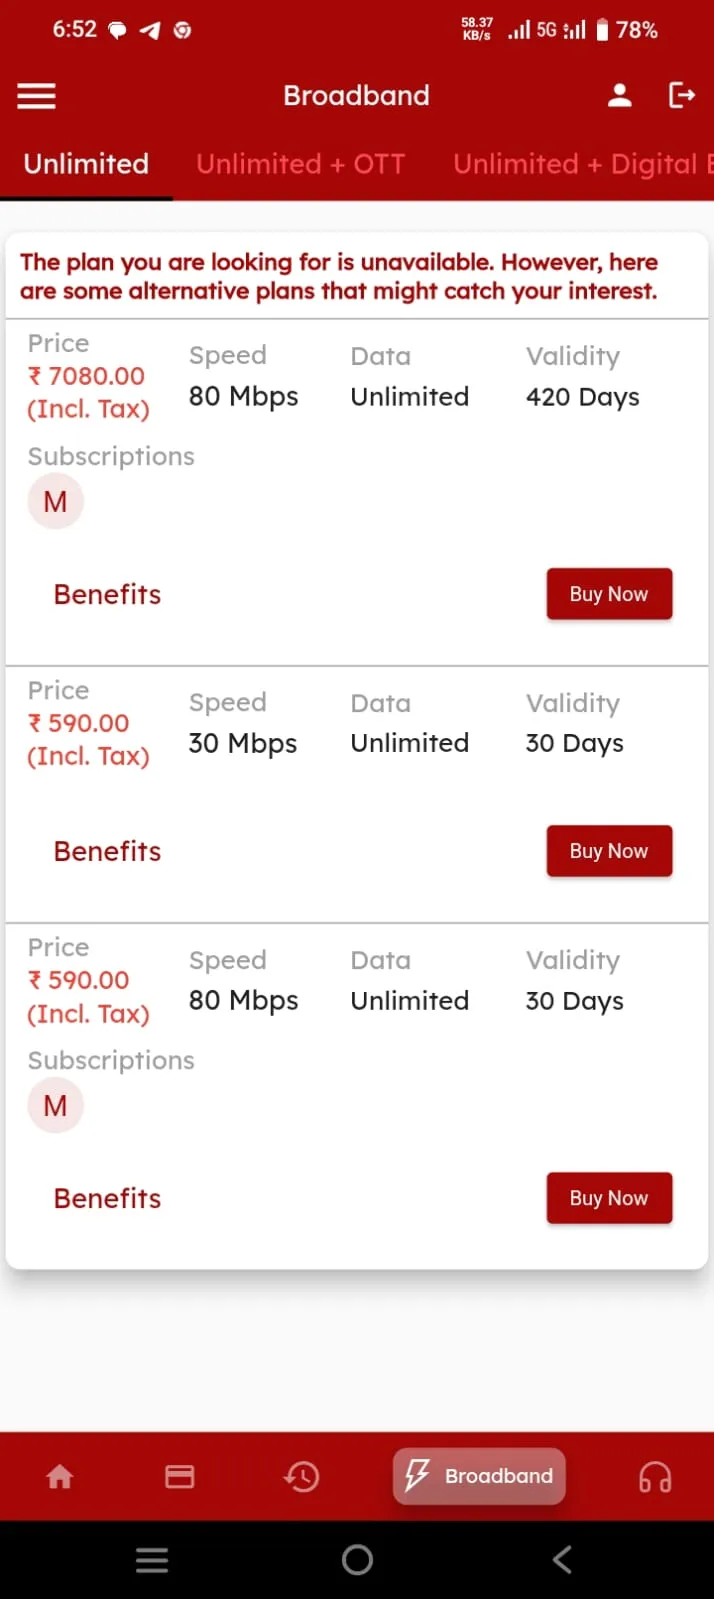This screenshot has height=1599, width=714.
Task: Select the Unlimited tab
Action: tap(86, 164)
